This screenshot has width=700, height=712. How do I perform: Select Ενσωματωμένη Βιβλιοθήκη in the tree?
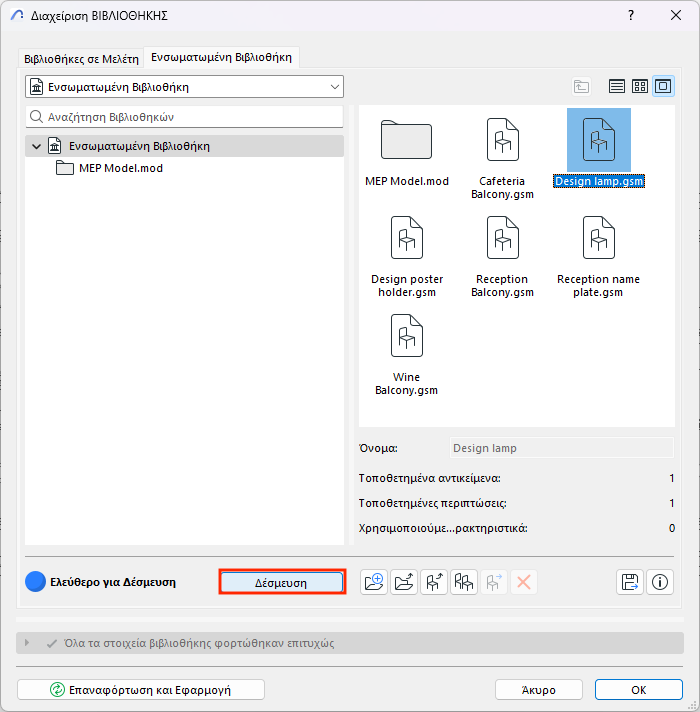tap(184, 146)
